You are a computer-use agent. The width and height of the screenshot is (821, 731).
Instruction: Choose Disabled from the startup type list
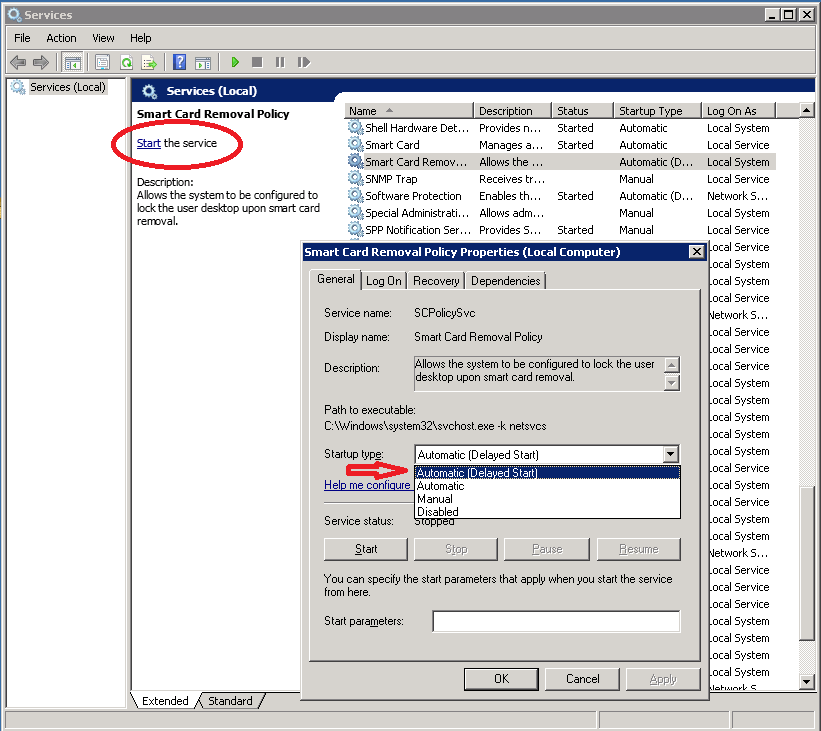click(x=438, y=512)
